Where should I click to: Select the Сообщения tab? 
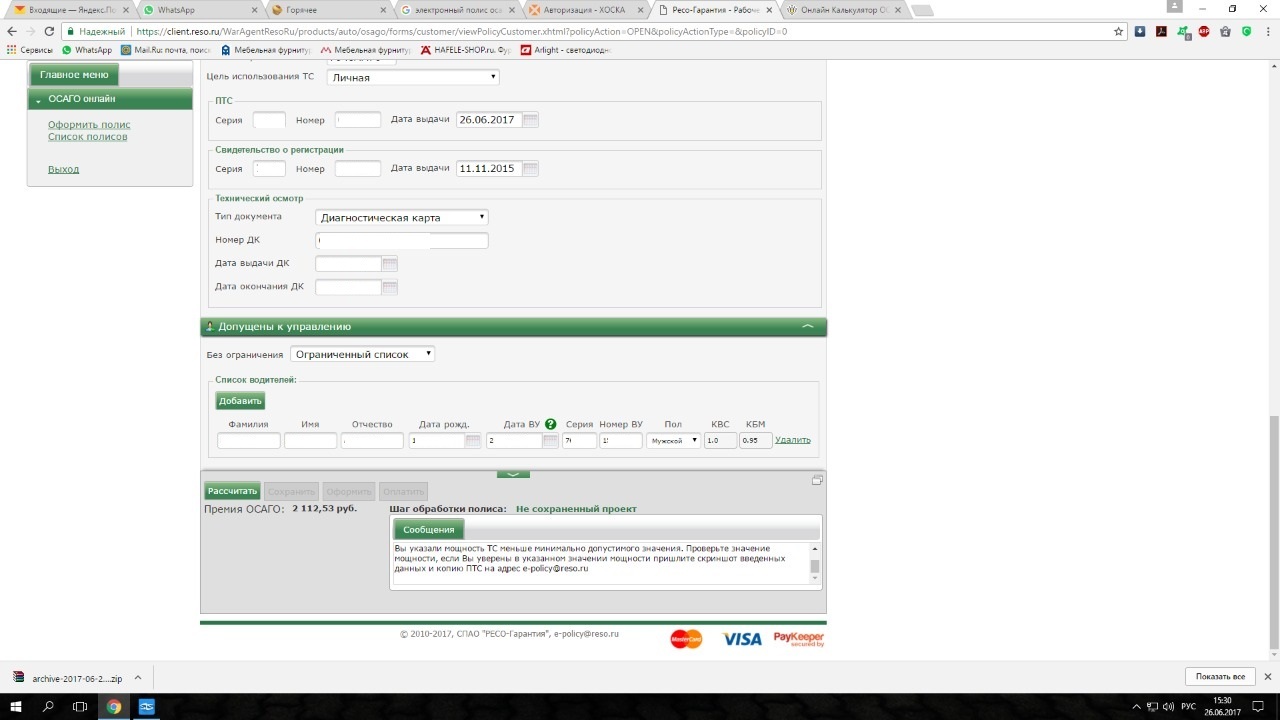pos(429,530)
